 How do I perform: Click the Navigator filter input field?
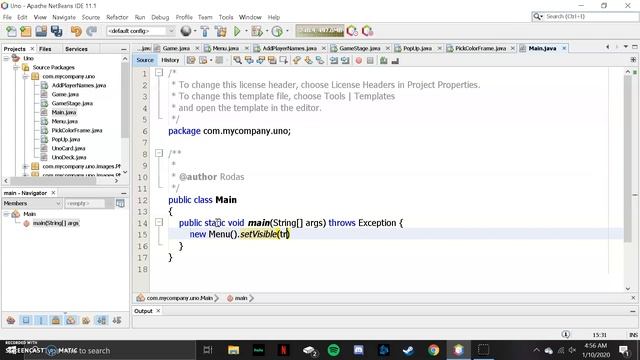[x=85, y=203]
